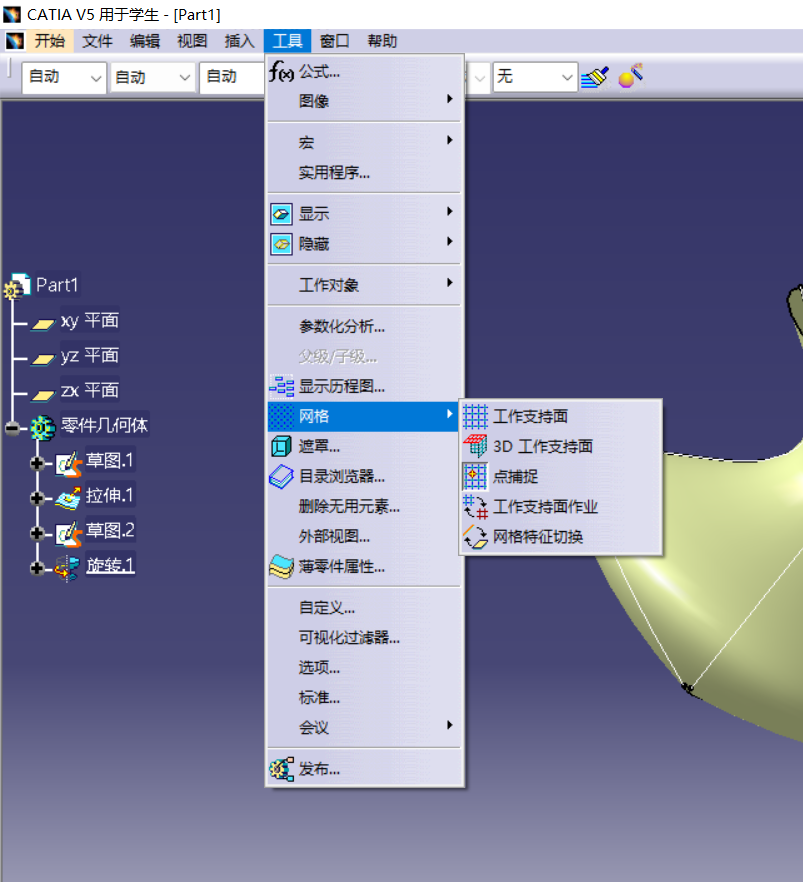
Task: Choose 外部视图... menu entry
Action: 364,537
